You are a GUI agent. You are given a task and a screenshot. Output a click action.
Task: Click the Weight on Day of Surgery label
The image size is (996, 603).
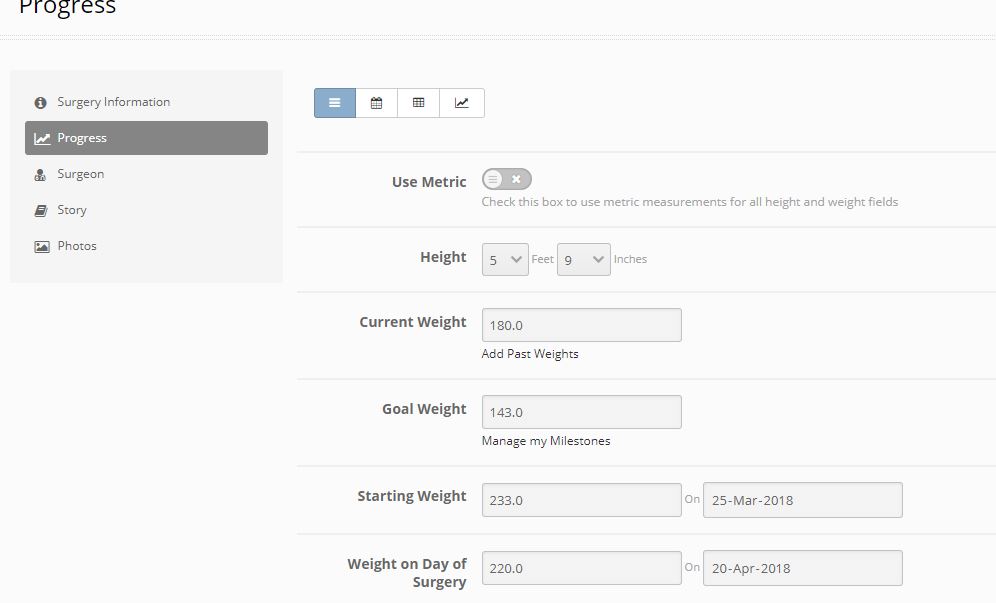[407, 573]
